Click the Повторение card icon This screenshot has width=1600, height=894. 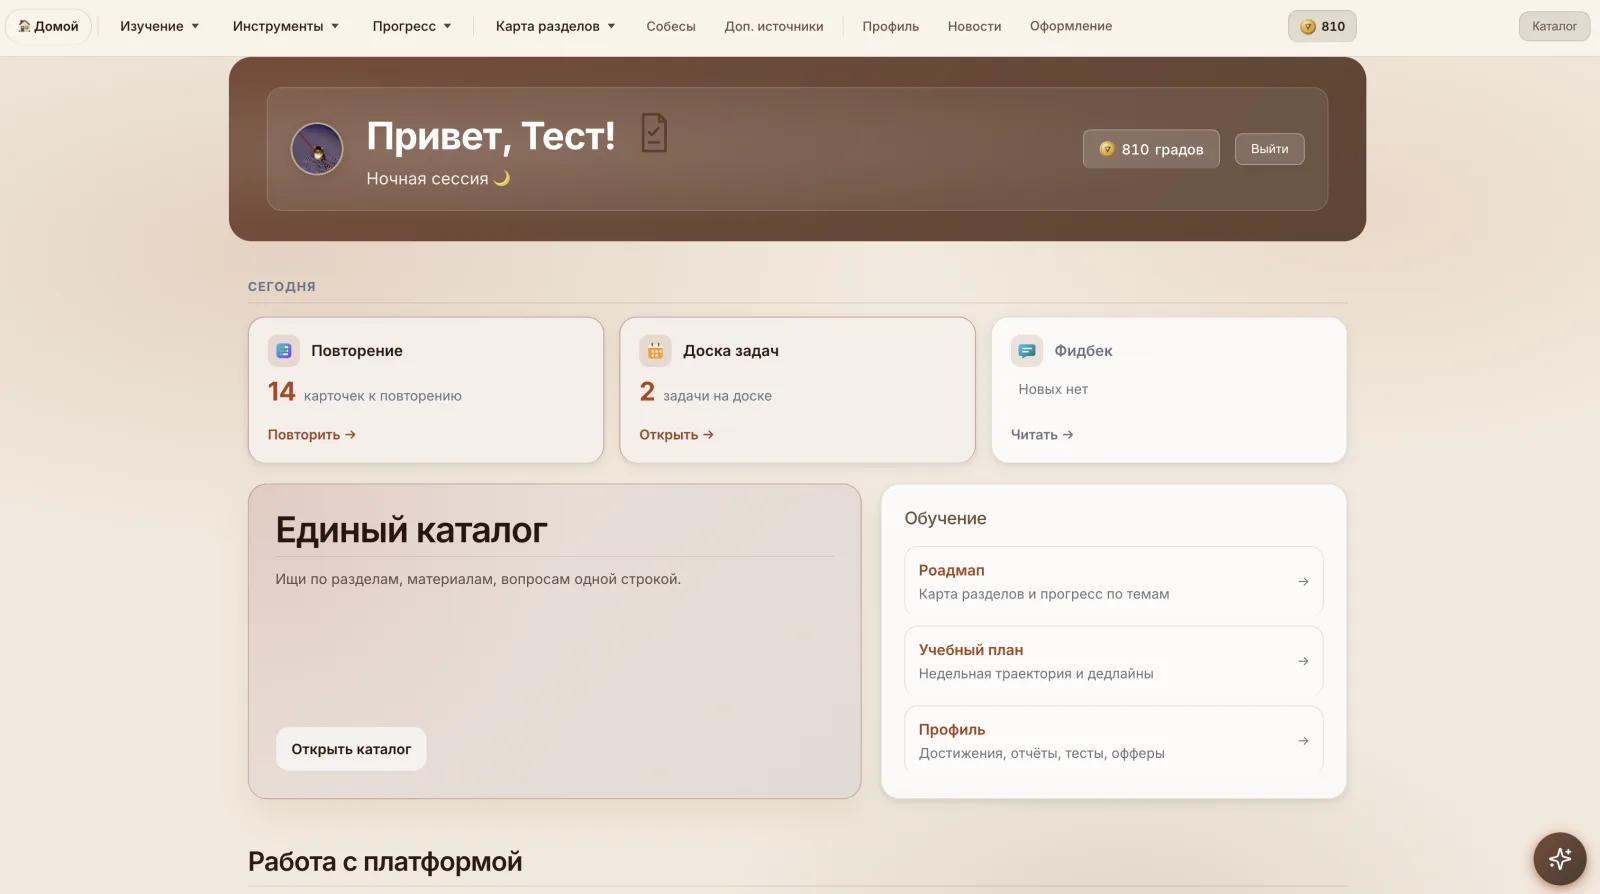284,351
